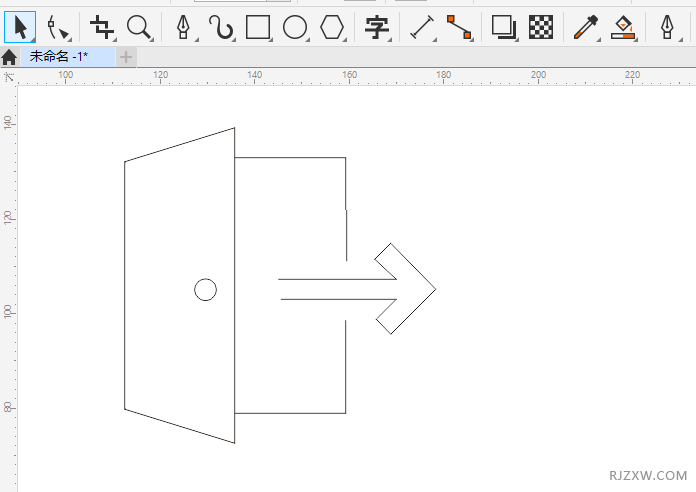Select the Interactive Fill bucket tool
Viewport: 696px width, 492px height.
click(x=623, y=27)
